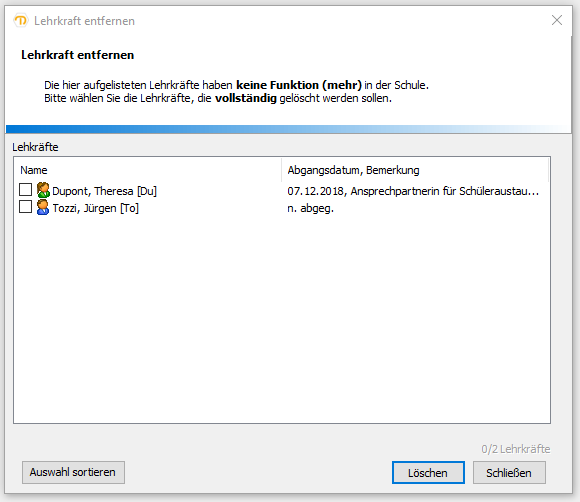Click the orange app logo in title bar
Screen dimensions: 580x502
pos(21,21)
